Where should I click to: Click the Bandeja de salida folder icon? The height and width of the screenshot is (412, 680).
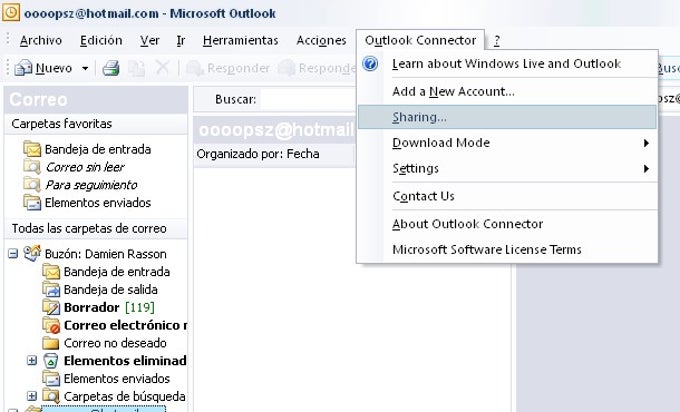(x=51, y=290)
